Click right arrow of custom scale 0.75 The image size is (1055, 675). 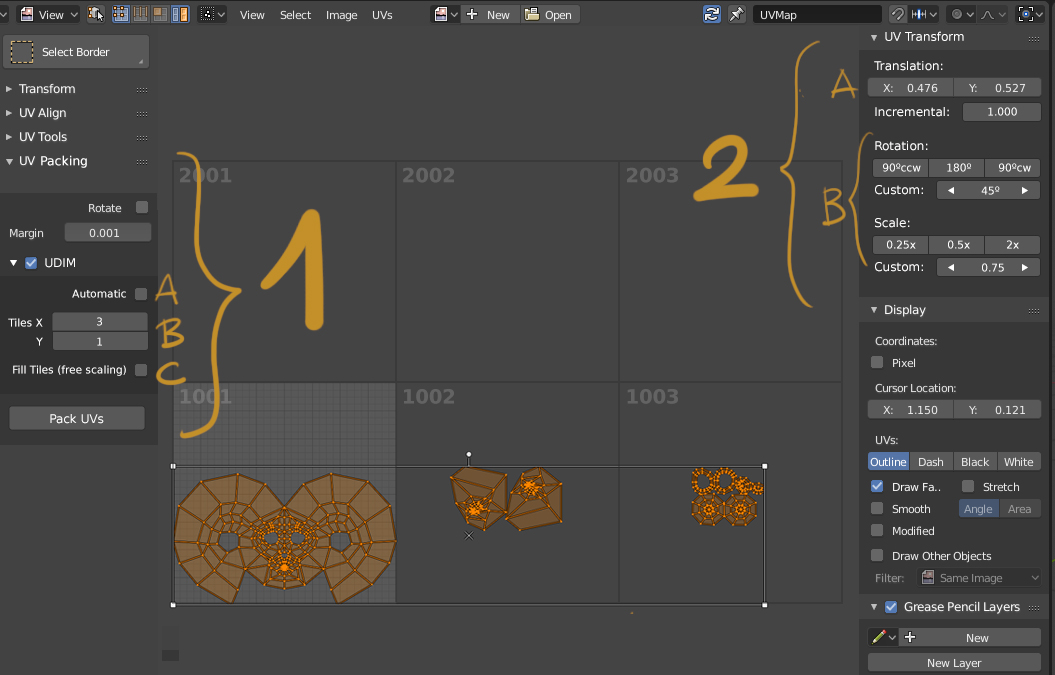(x=1025, y=268)
